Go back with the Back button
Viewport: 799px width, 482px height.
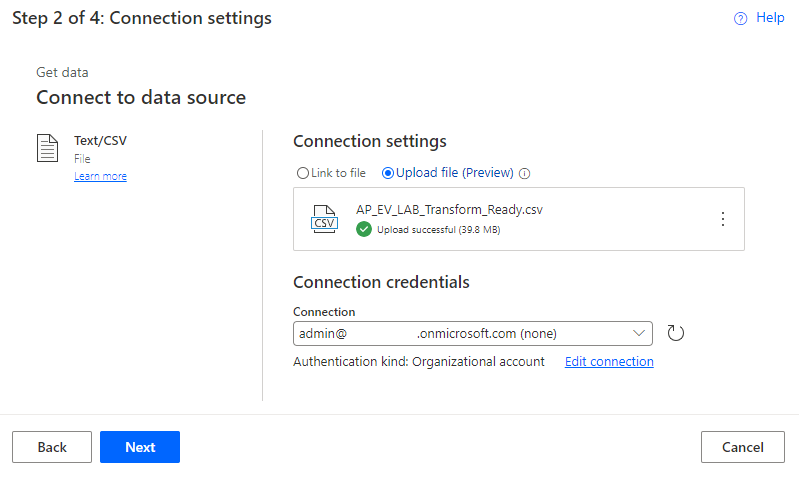52,447
